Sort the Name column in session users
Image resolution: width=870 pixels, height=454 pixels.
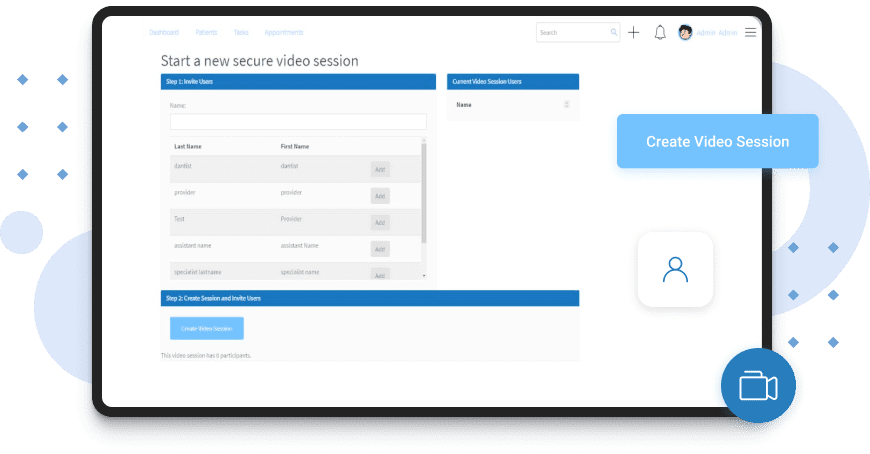567,104
